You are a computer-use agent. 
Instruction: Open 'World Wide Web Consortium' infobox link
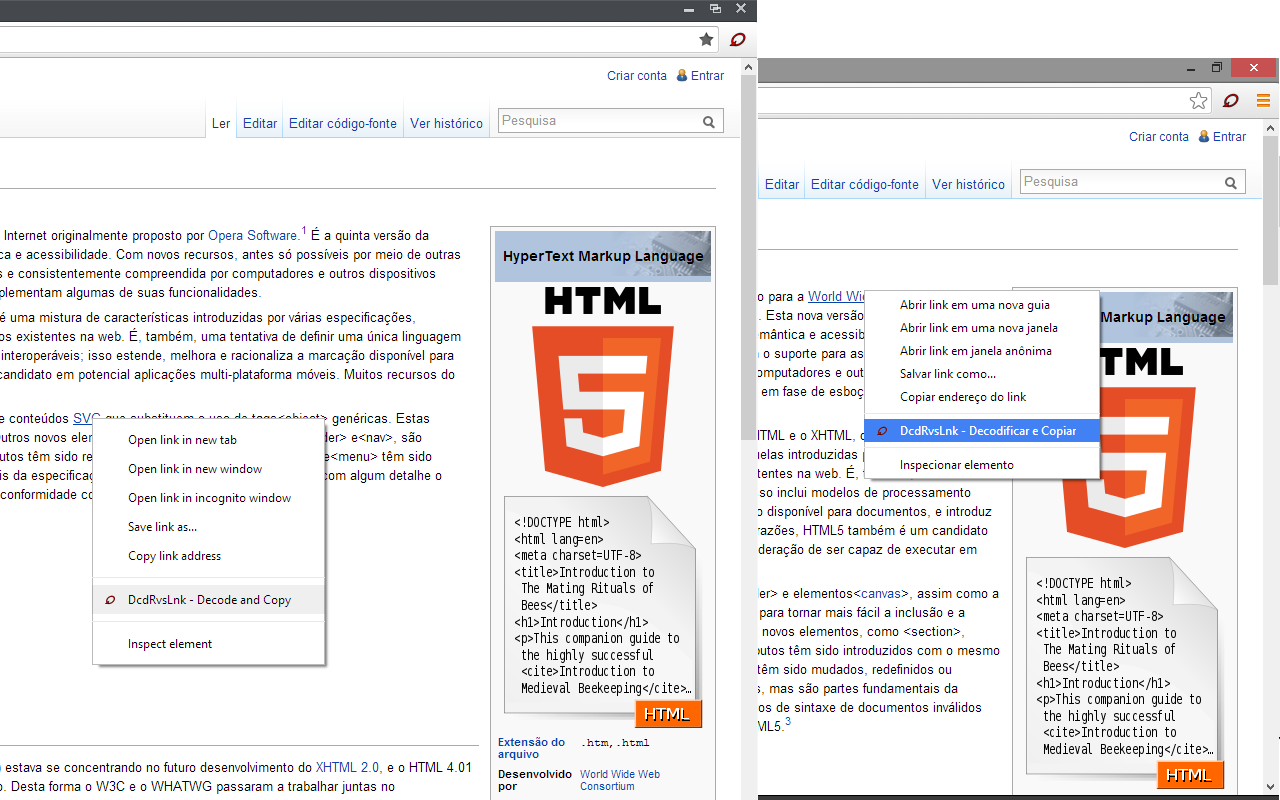[620, 780]
